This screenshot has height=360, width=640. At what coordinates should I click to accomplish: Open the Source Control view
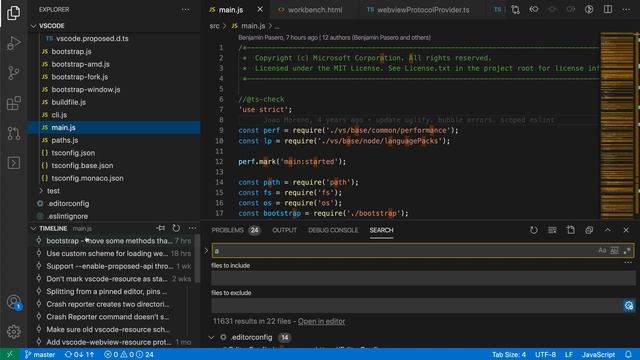(x=13, y=73)
